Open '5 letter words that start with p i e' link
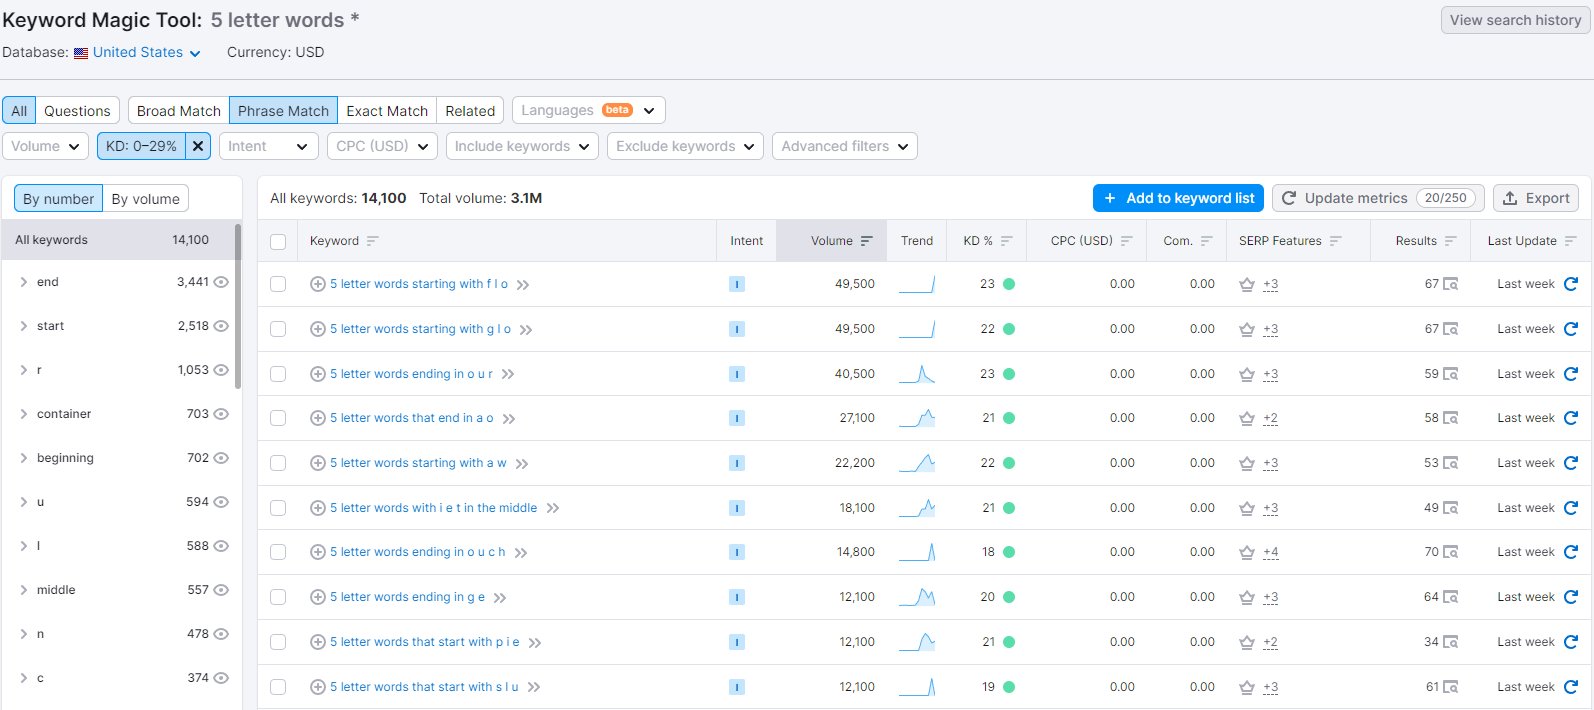1594x710 pixels. [425, 642]
